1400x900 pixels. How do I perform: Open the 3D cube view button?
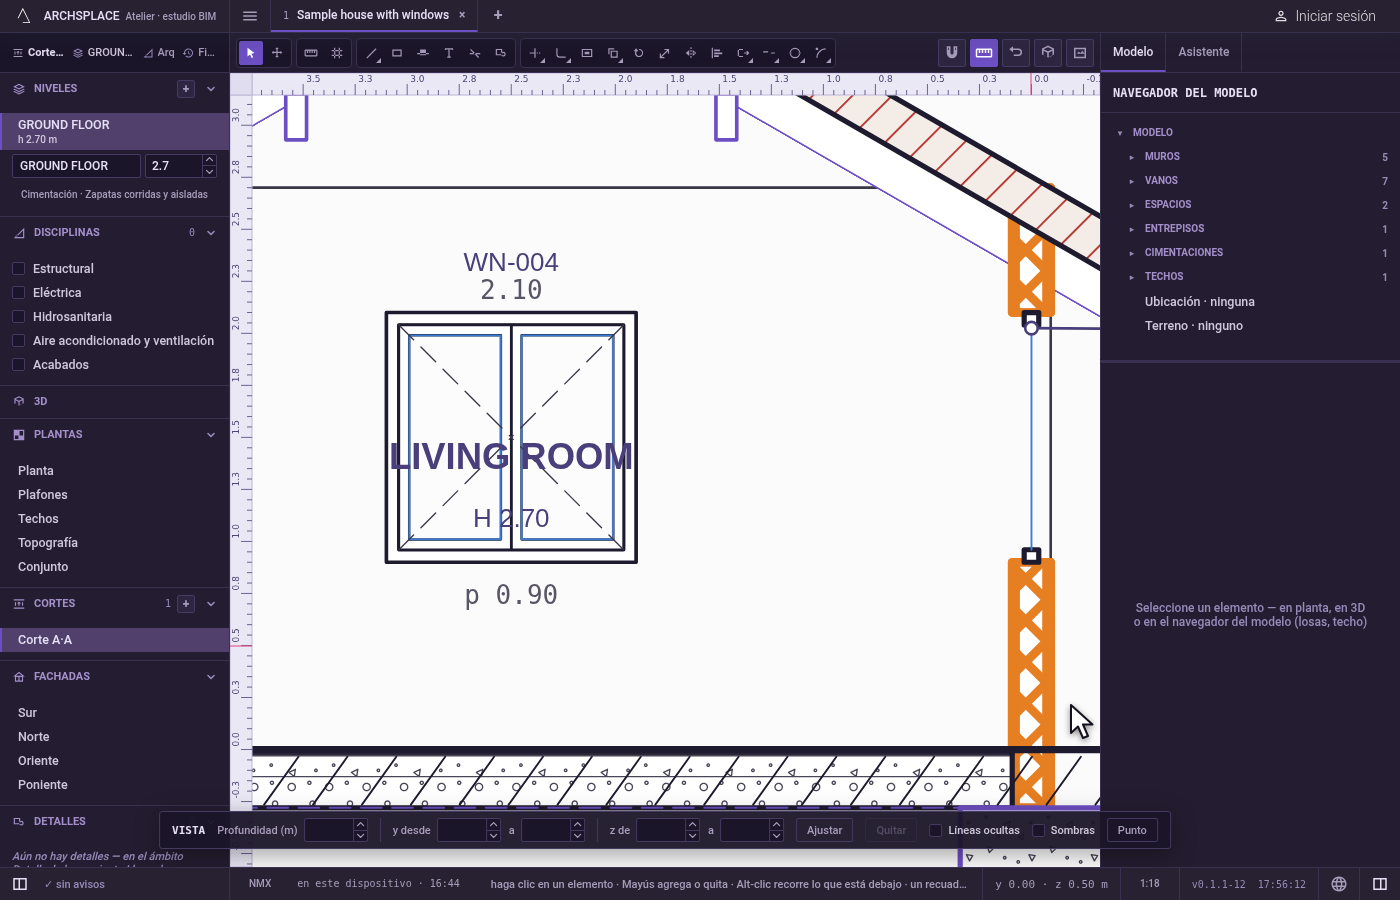tap(1048, 52)
